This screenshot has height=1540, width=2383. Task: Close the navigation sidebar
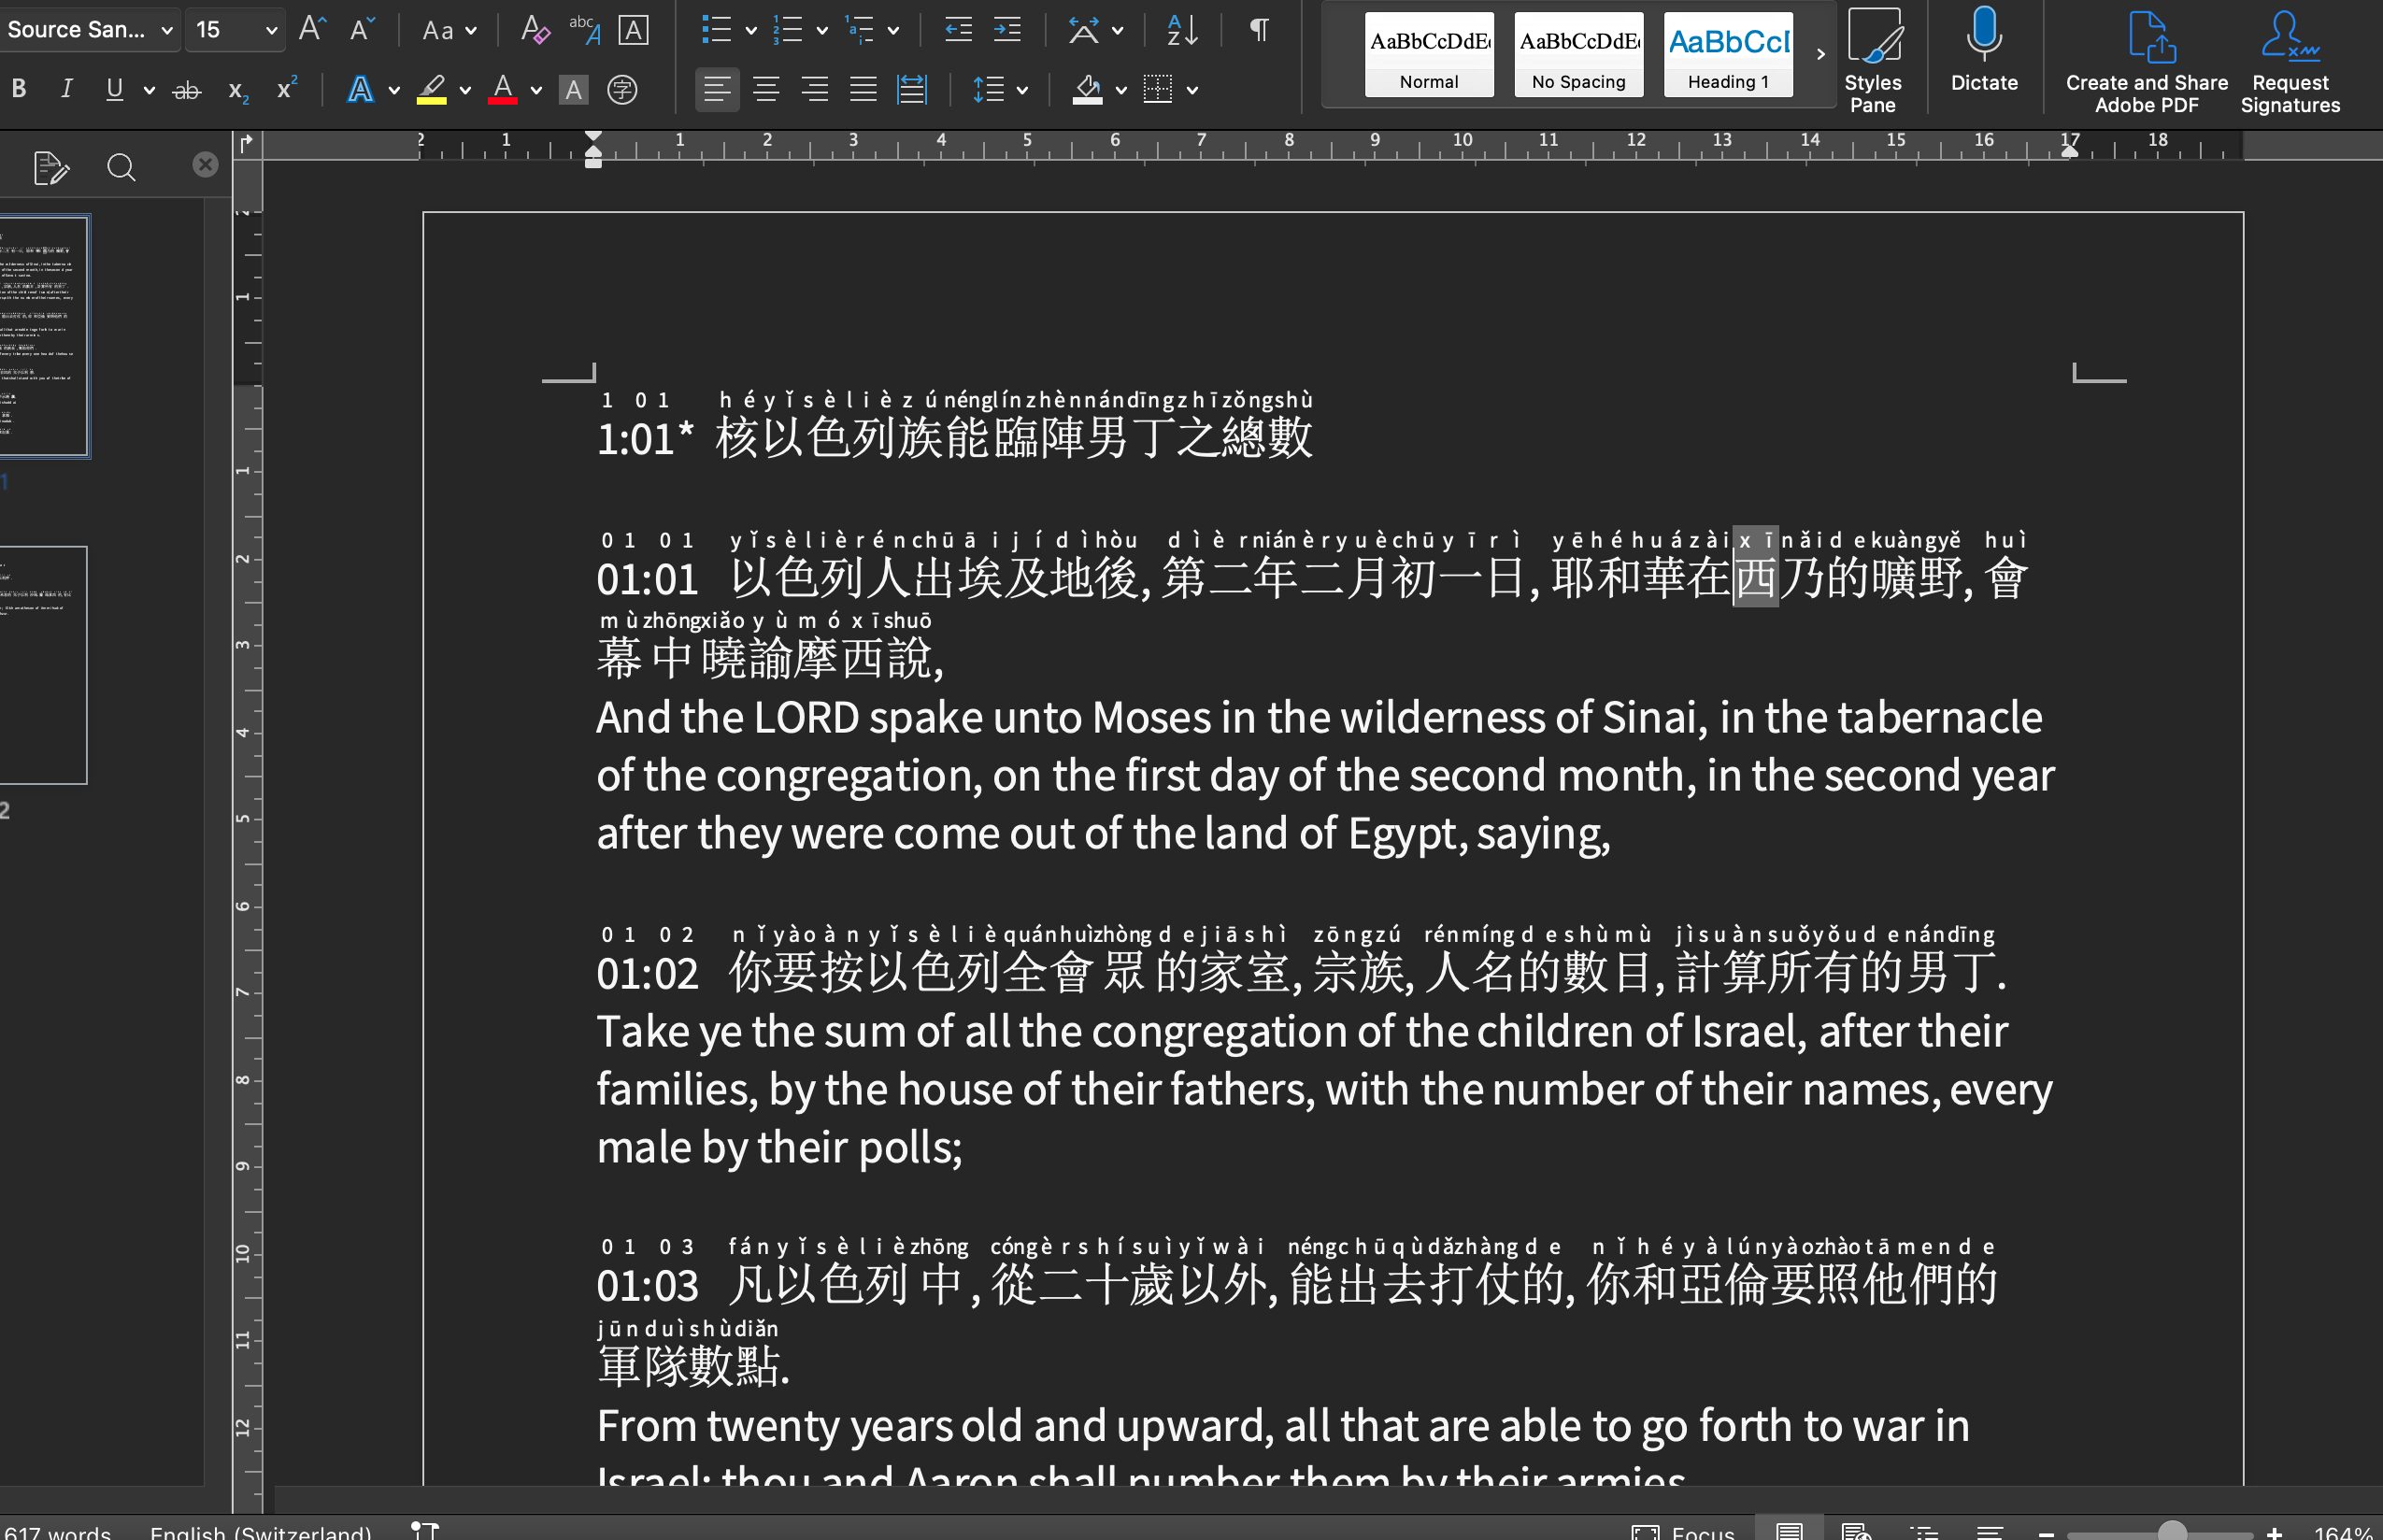tap(205, 164)
